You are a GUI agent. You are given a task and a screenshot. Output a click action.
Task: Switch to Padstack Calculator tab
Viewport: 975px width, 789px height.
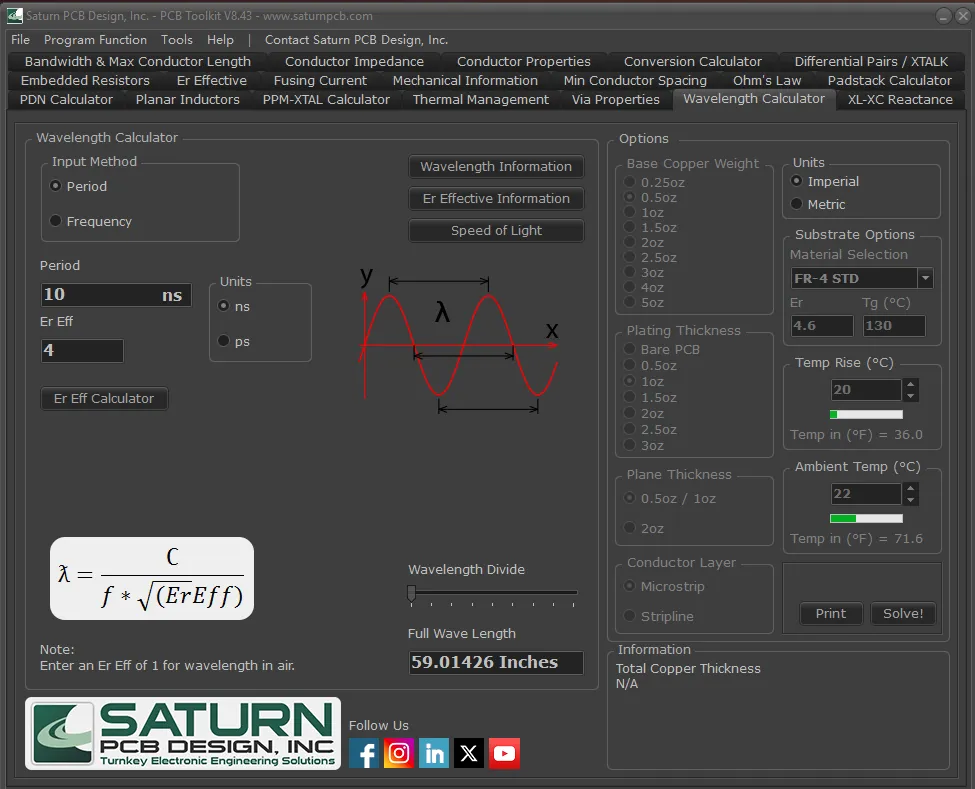tap(889, 80)
